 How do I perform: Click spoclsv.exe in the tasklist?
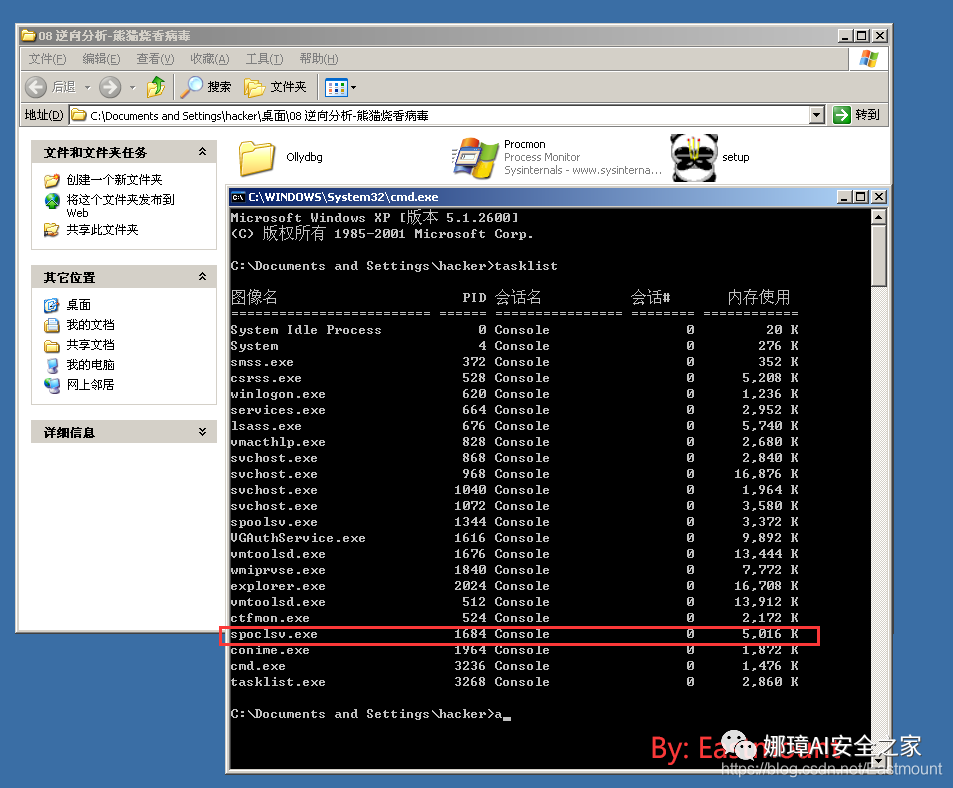point(274,634)
